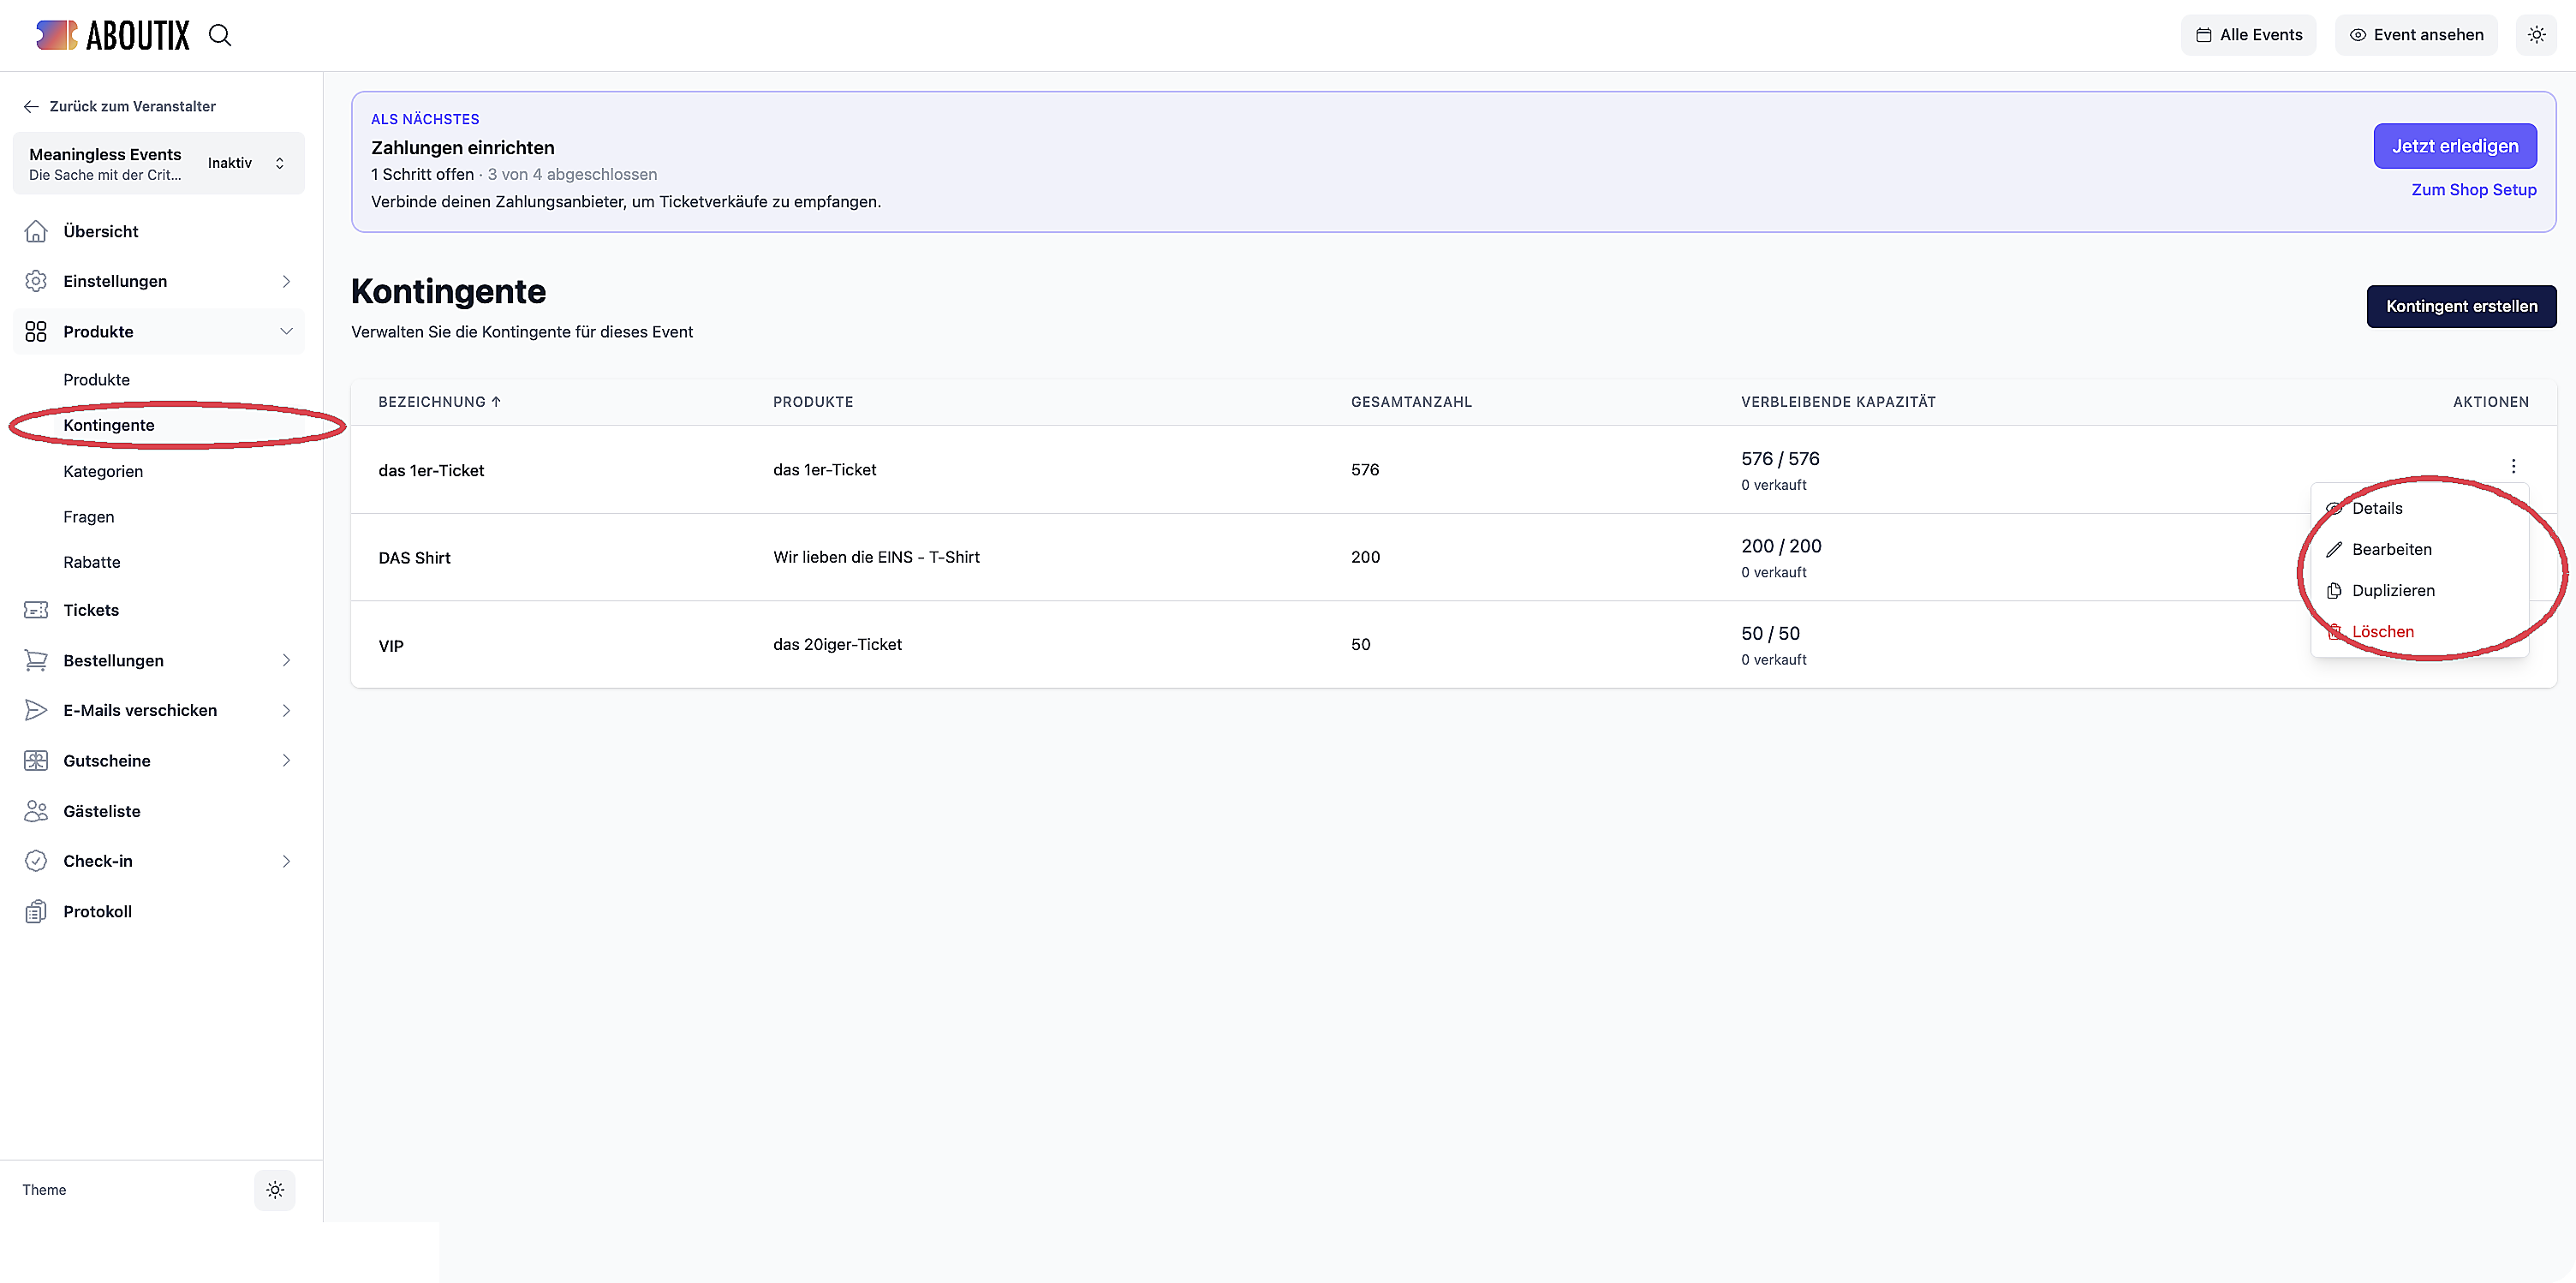Open the Kategorien submenu entry

point(103,471)
